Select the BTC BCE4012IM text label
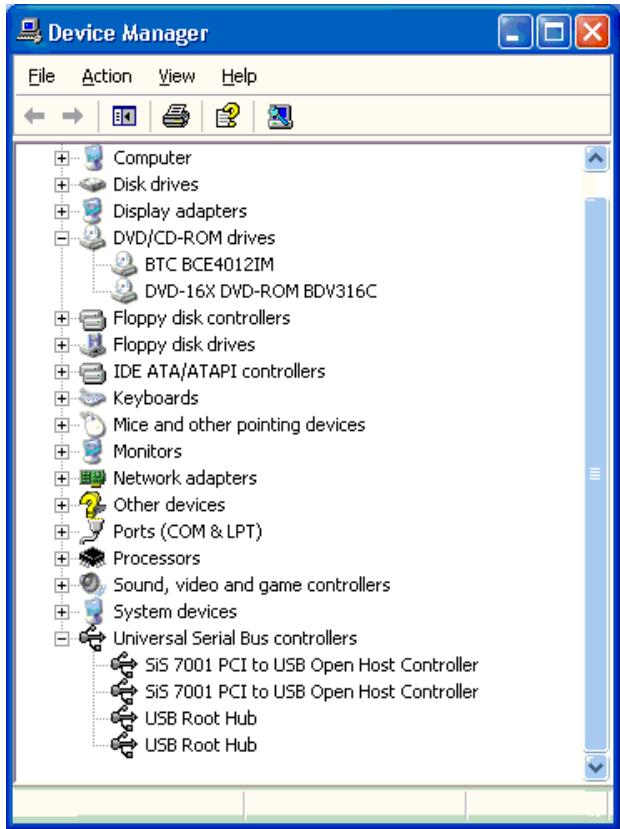Screen dimensions: 620x829 [209, 264]
